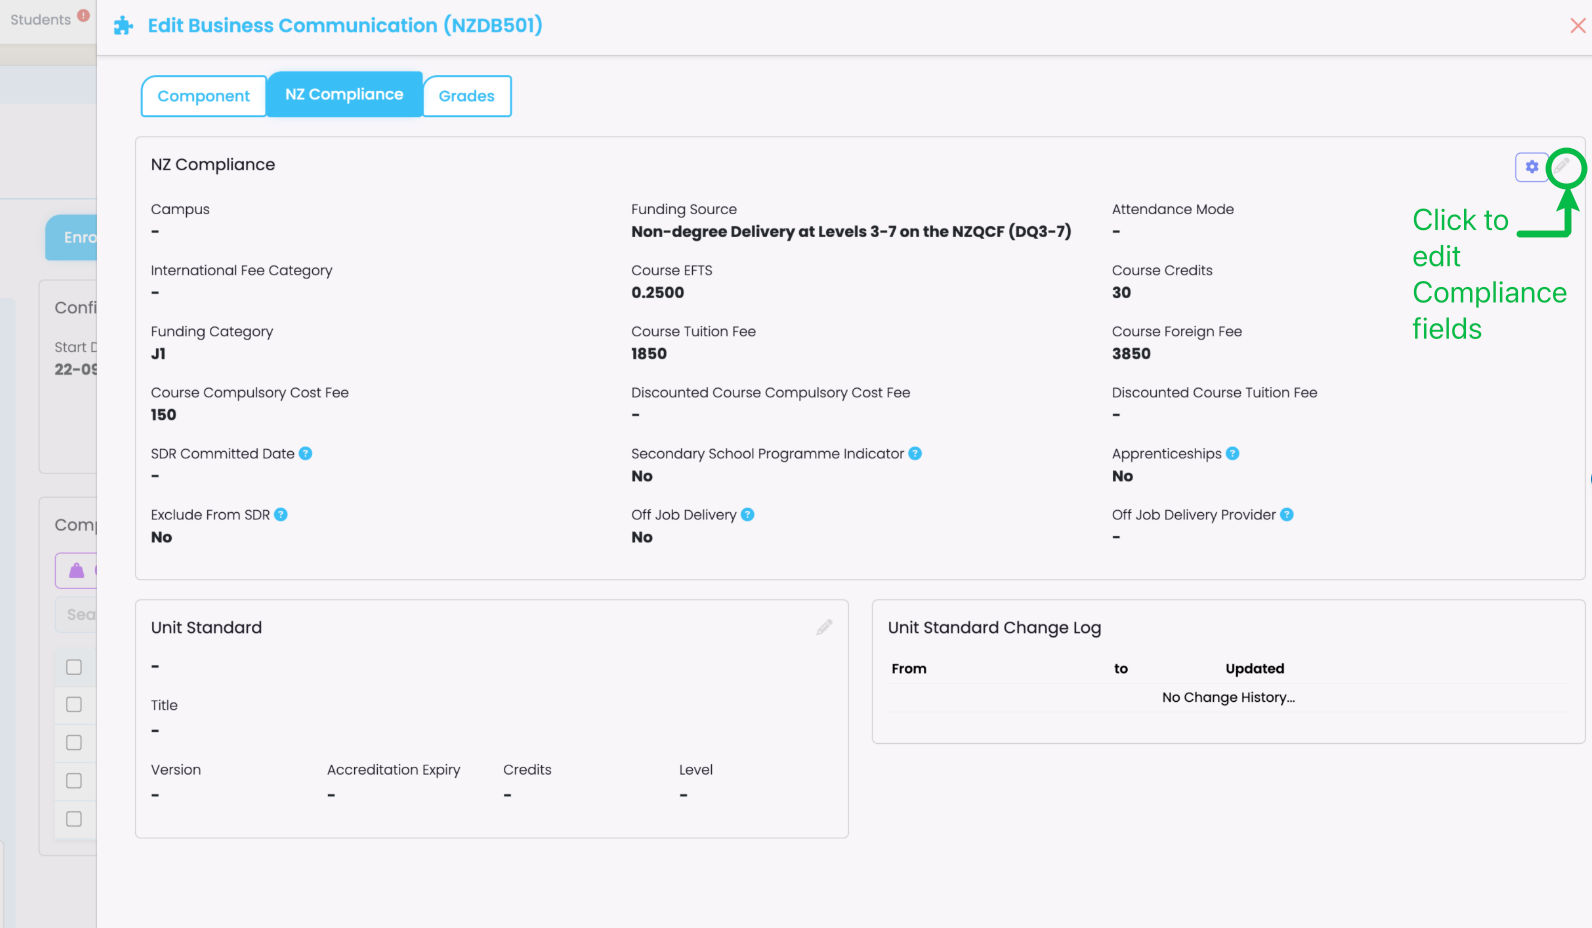Show help for SDR Committed Date

click(x=306, y=454)
